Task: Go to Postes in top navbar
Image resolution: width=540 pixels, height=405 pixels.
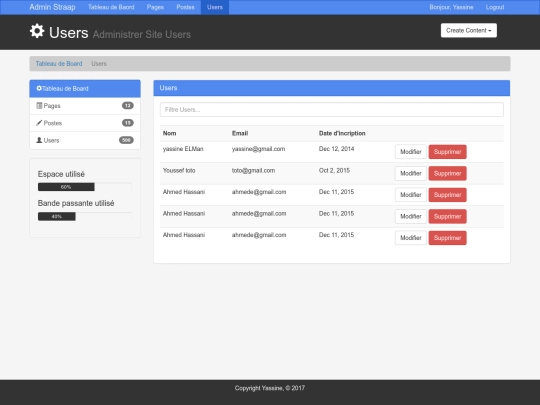Action: click(185, 7)
